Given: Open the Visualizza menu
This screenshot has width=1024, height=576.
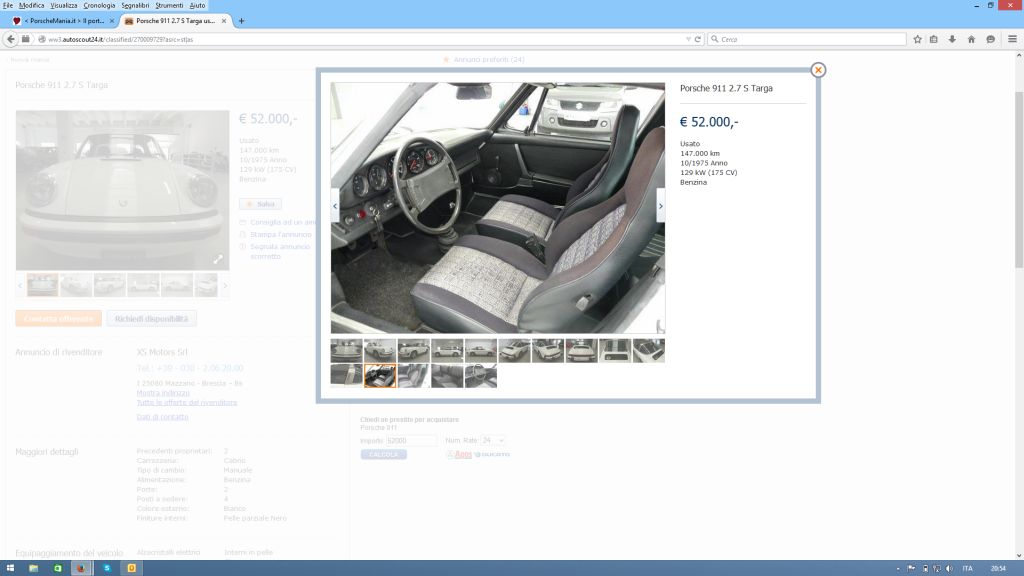Looking at the screenshot, I should coord(63,5).
